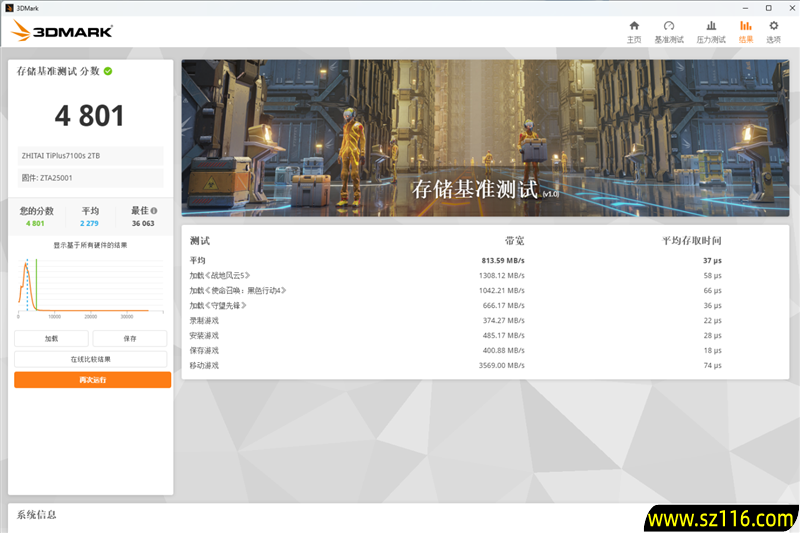Click 显示基于所有硬件的结果 caption

(90, 245)
